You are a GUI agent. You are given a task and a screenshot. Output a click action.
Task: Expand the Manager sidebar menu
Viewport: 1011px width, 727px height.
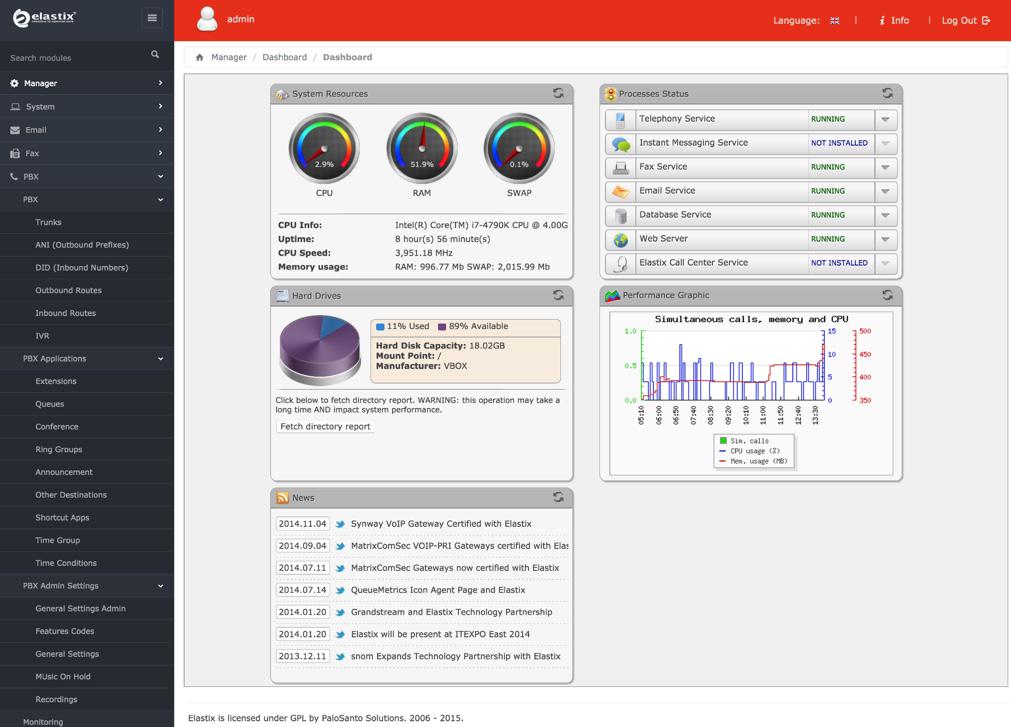pyautogui.click(x=87, y=83)
